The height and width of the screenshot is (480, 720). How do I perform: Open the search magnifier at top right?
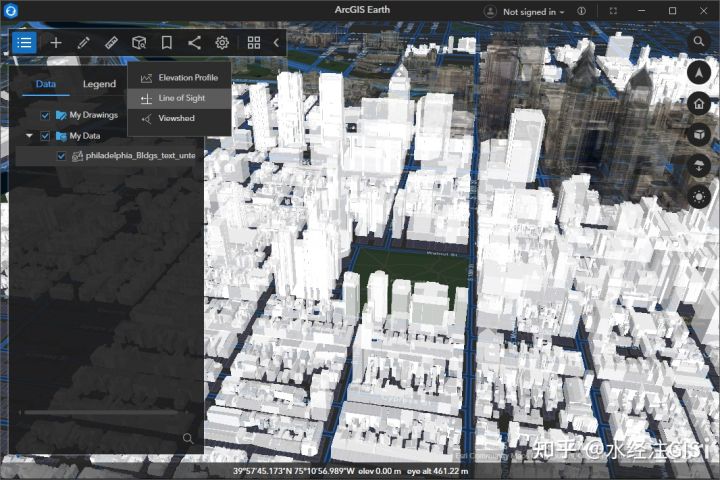click(699, 41)
